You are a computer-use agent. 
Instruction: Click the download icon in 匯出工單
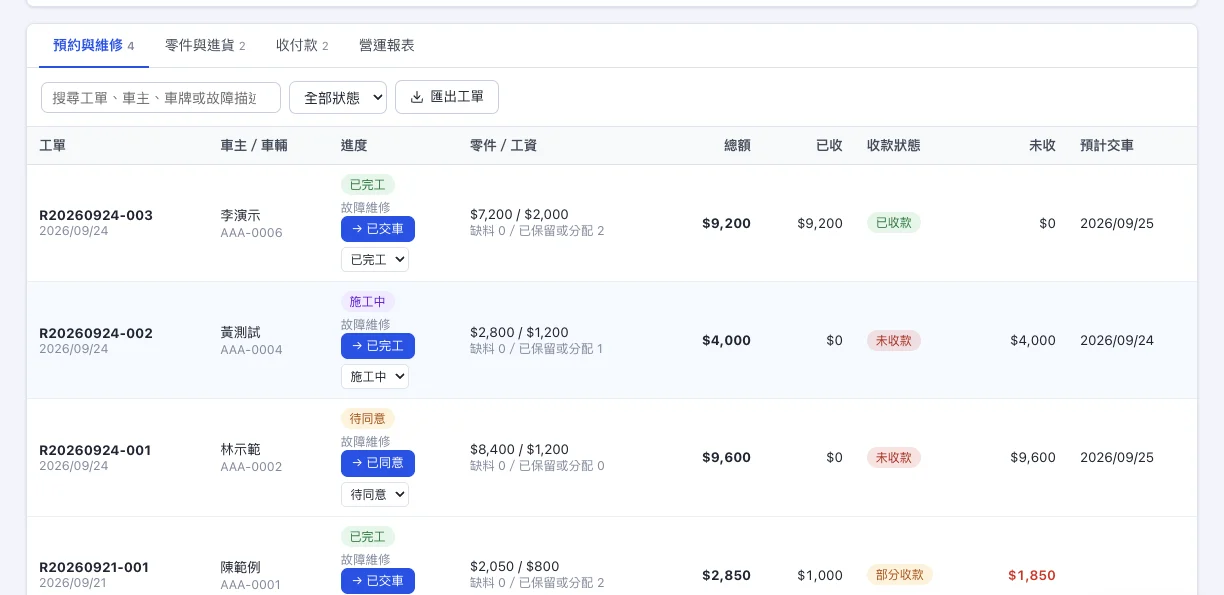coord(417,97)
